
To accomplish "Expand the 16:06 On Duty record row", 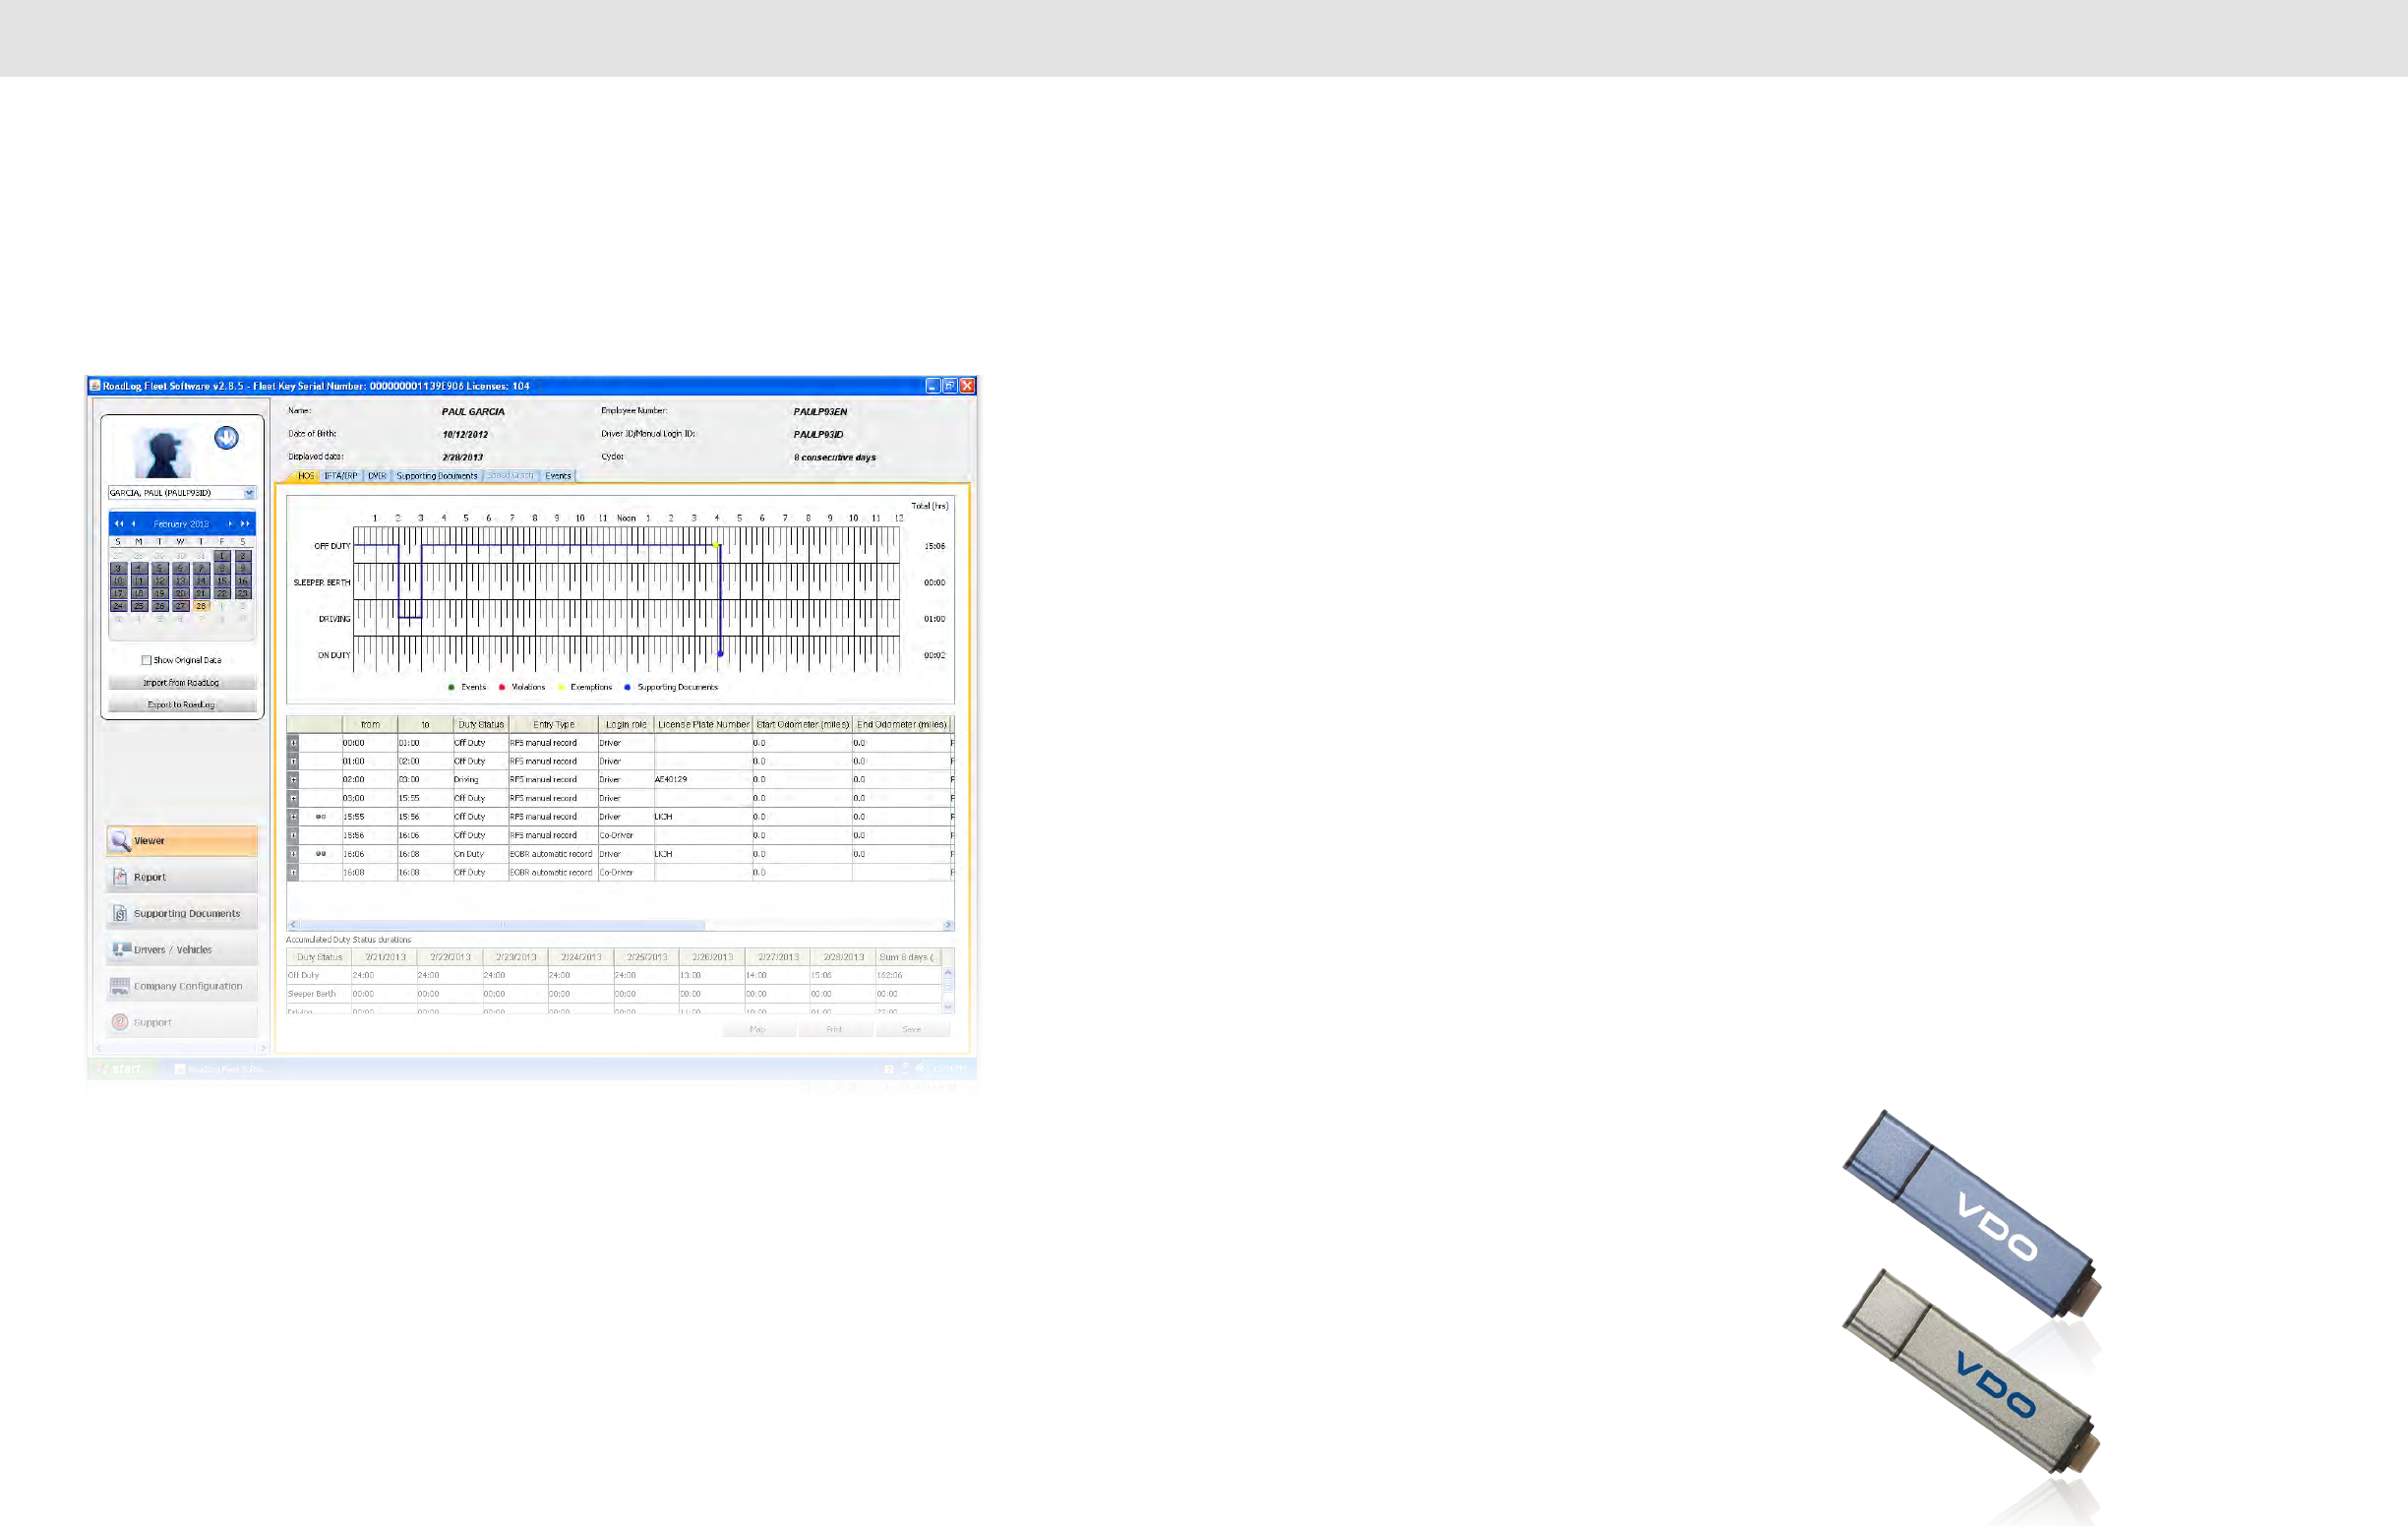I will click(293, 854).
